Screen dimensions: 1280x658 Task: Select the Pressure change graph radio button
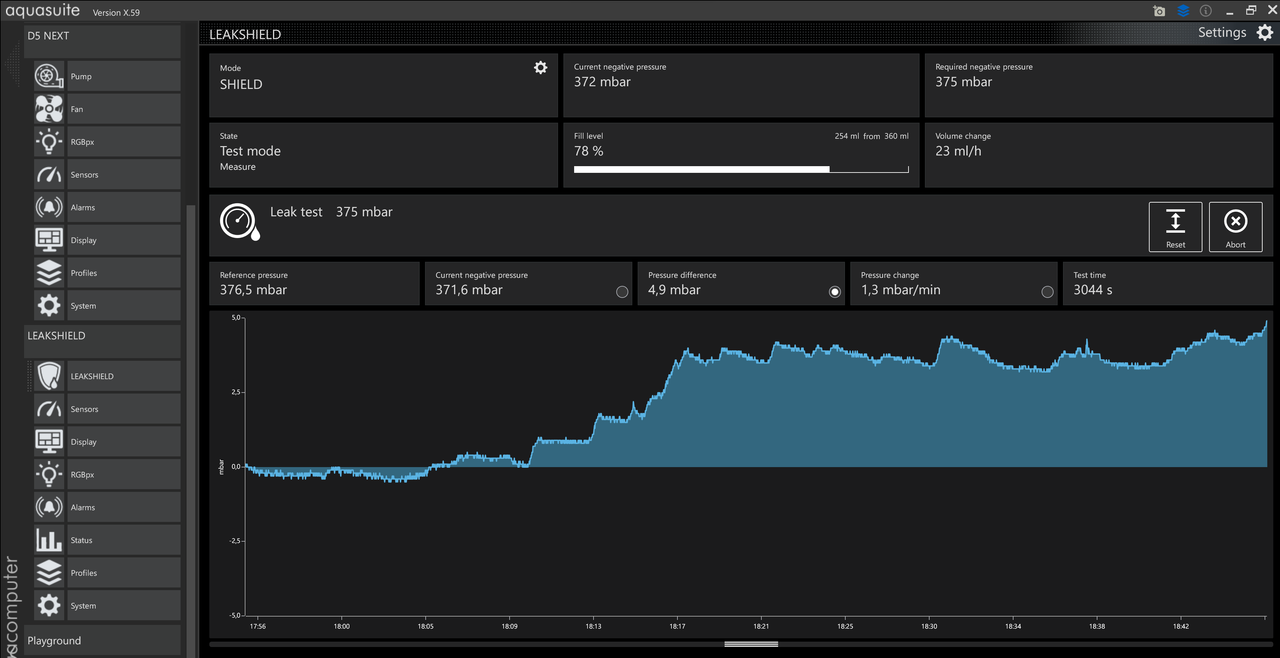click(1048, 292)
